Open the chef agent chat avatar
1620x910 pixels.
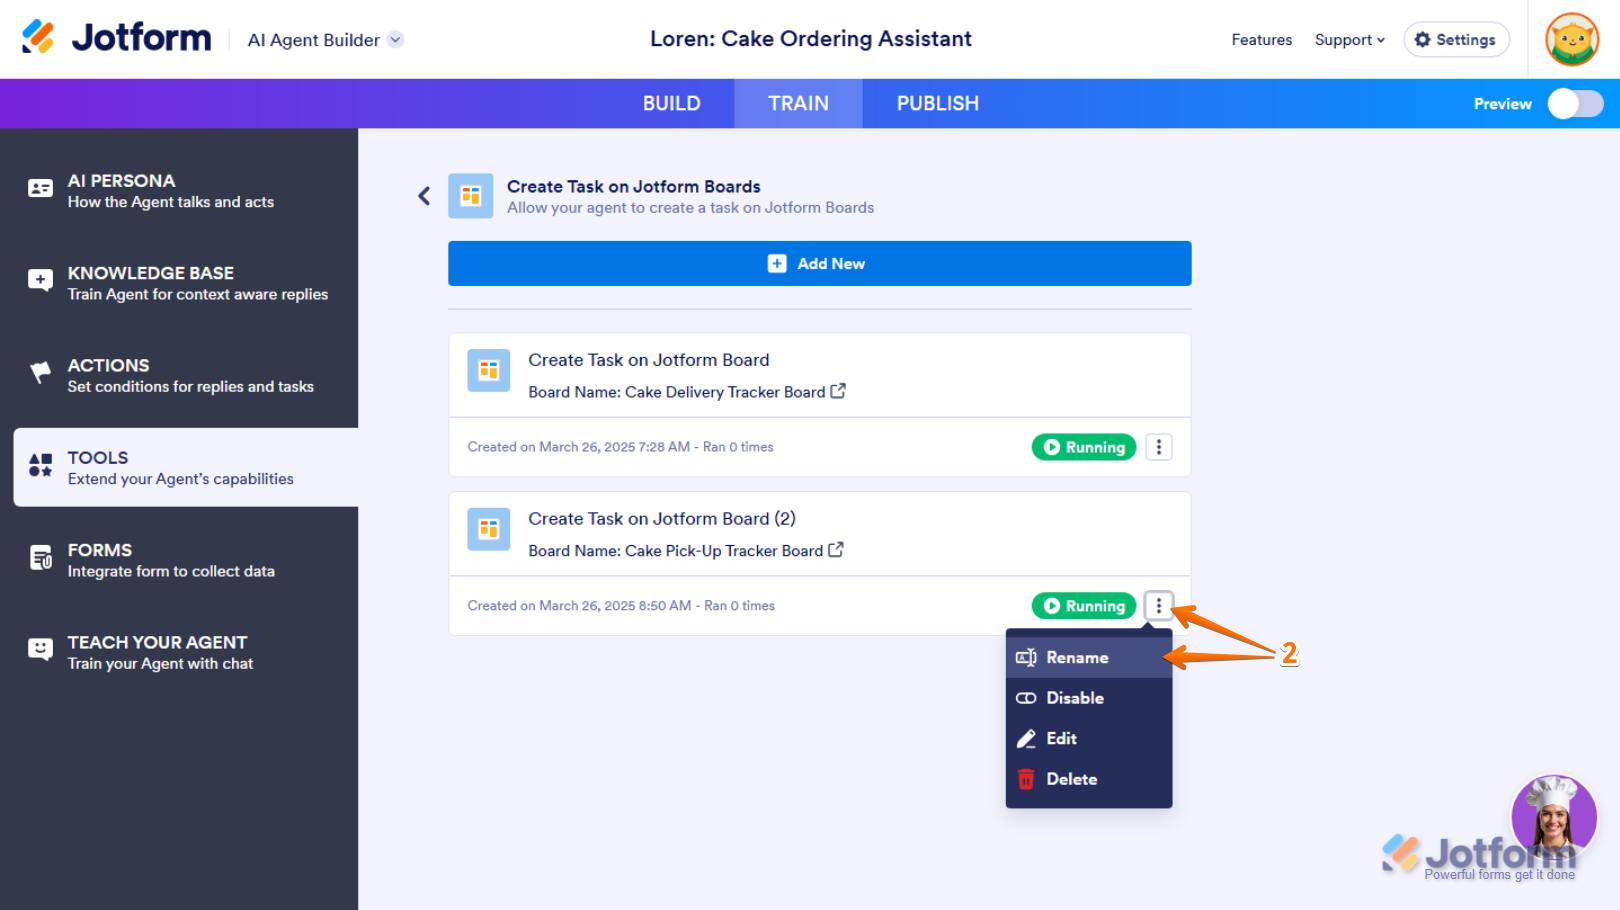(1553, 817)
